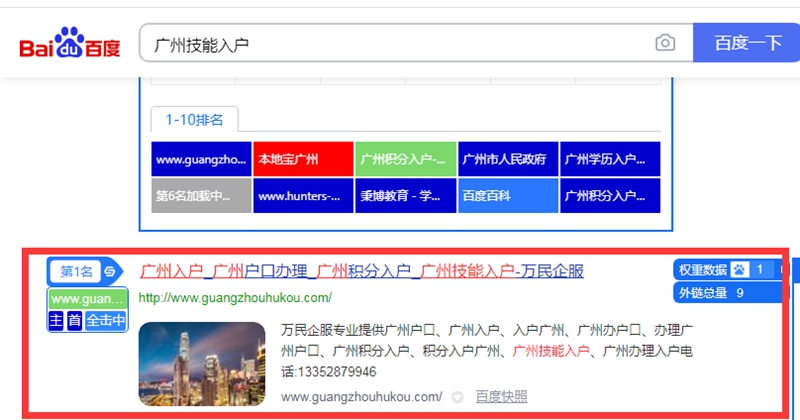Click gray www.guangzhouhukou.com/ footer URL
The width and height of the screenshot is (800, 420).
click(x=362, y=397)
